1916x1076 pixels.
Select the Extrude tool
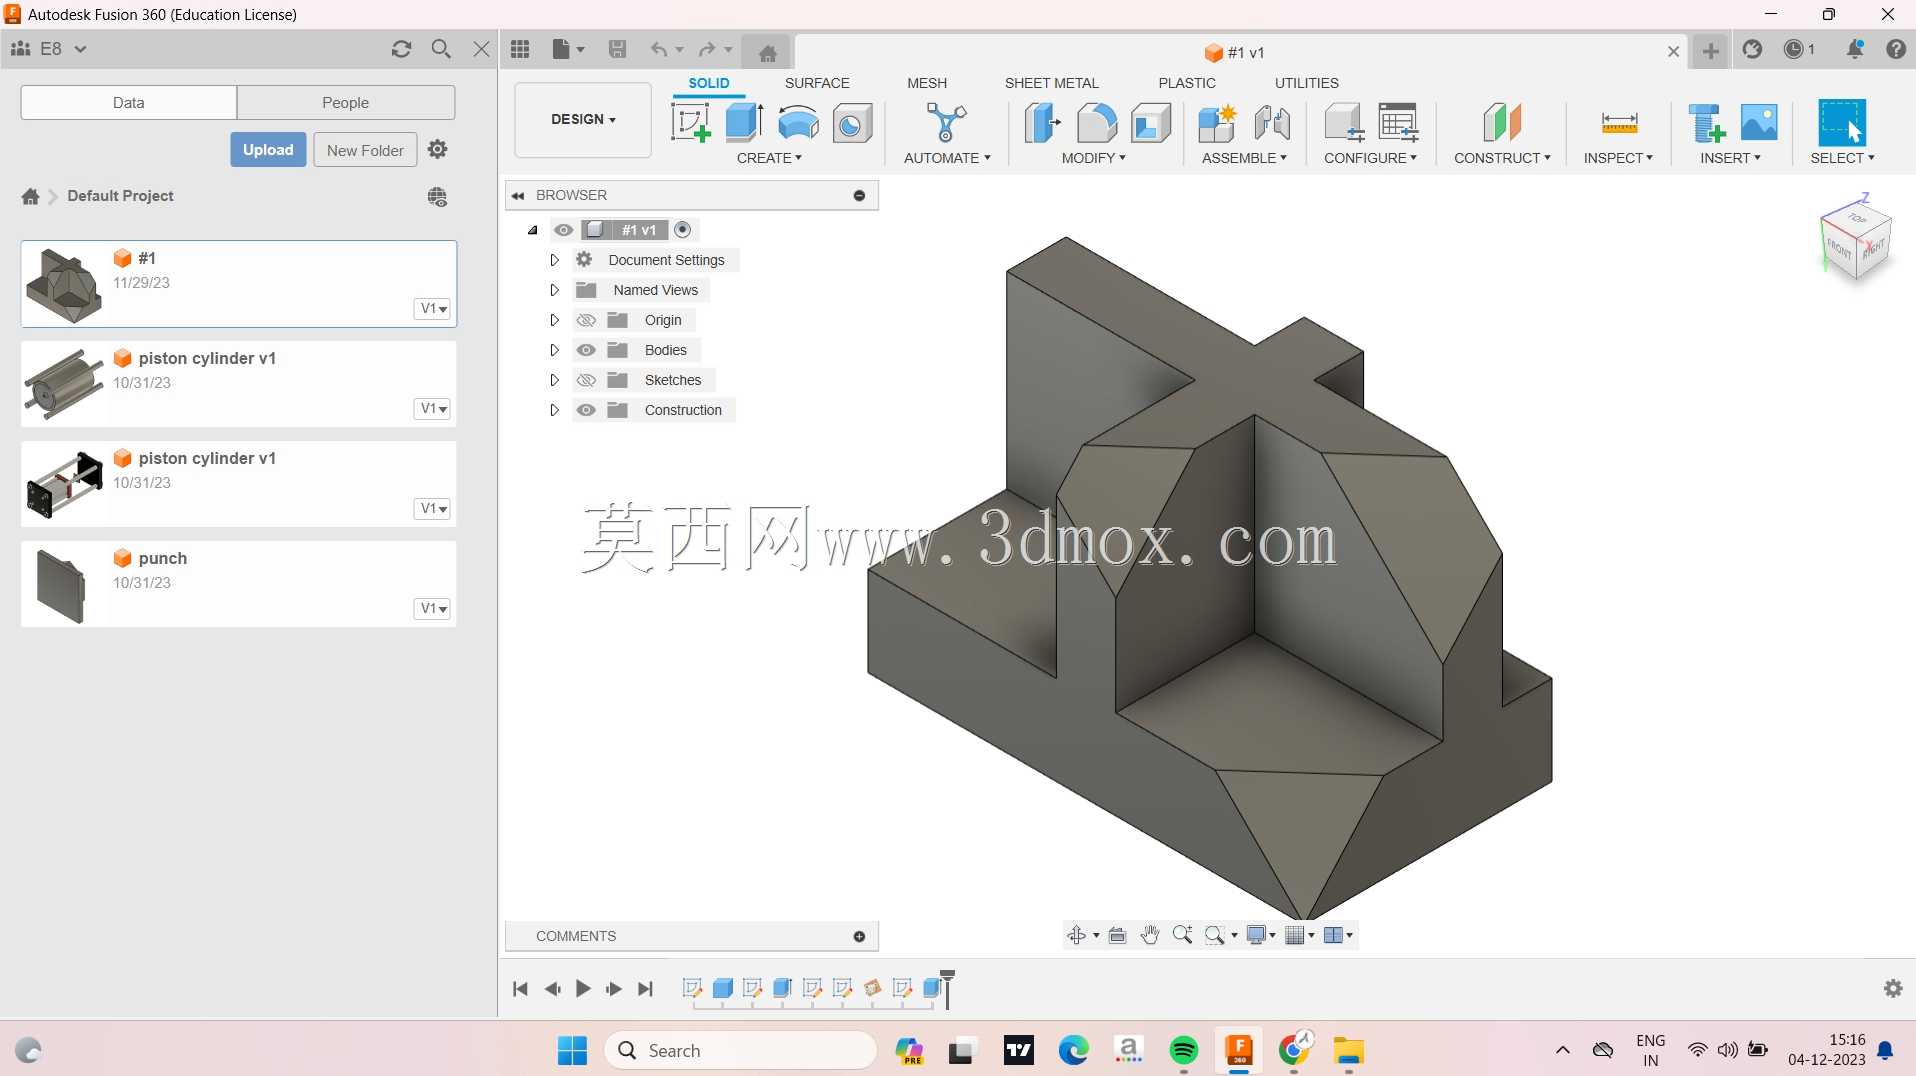(744, 123)
